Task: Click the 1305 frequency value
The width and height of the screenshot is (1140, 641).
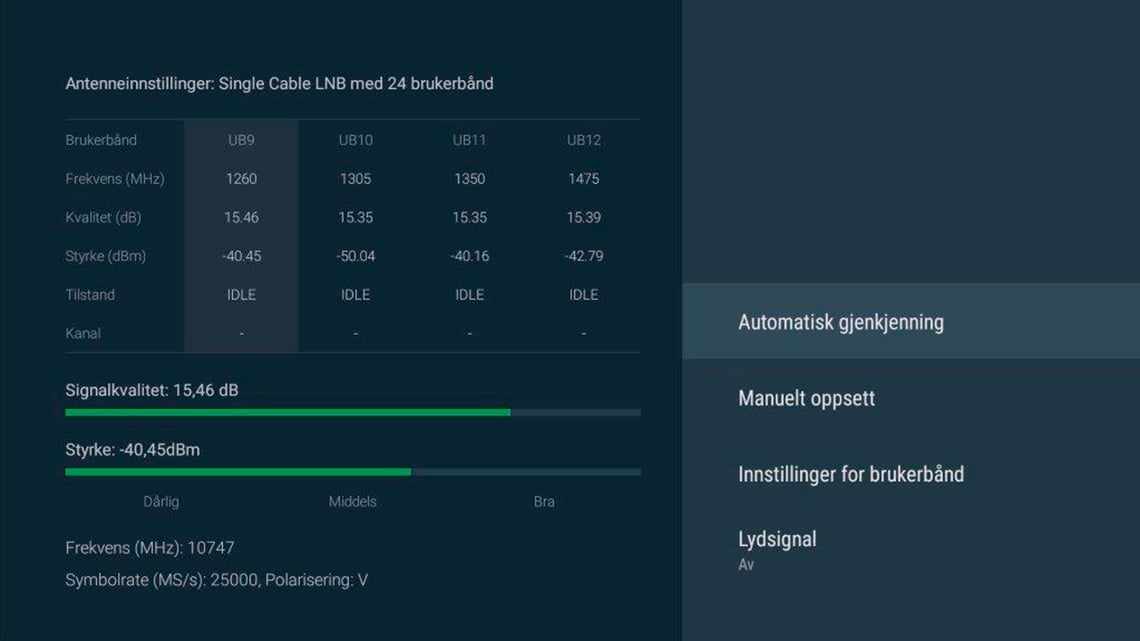Action: coord(355,179)
